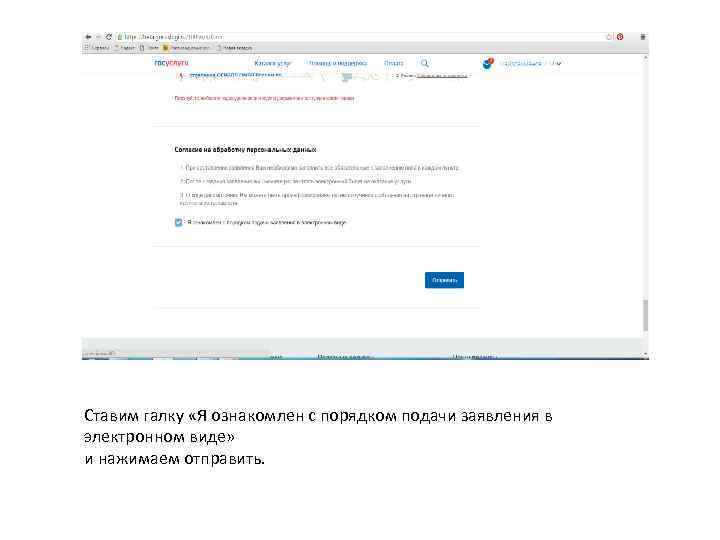Reload the page with the refresh icon
This screenshot has height=540, width=720.
[x=109, y=37]
